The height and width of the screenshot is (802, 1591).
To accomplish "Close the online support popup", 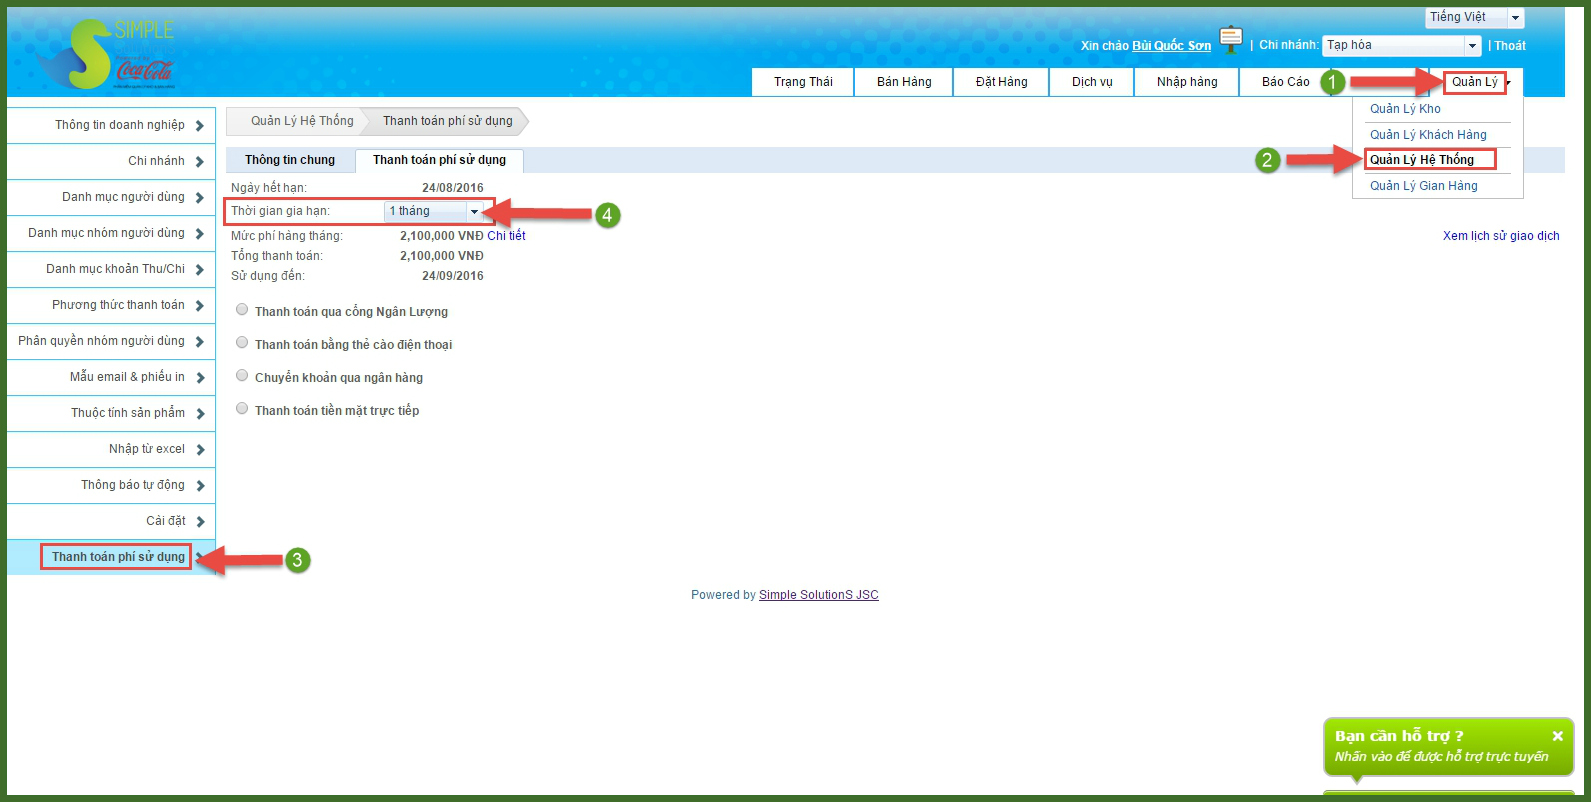I will click(x=1557, y=736).
